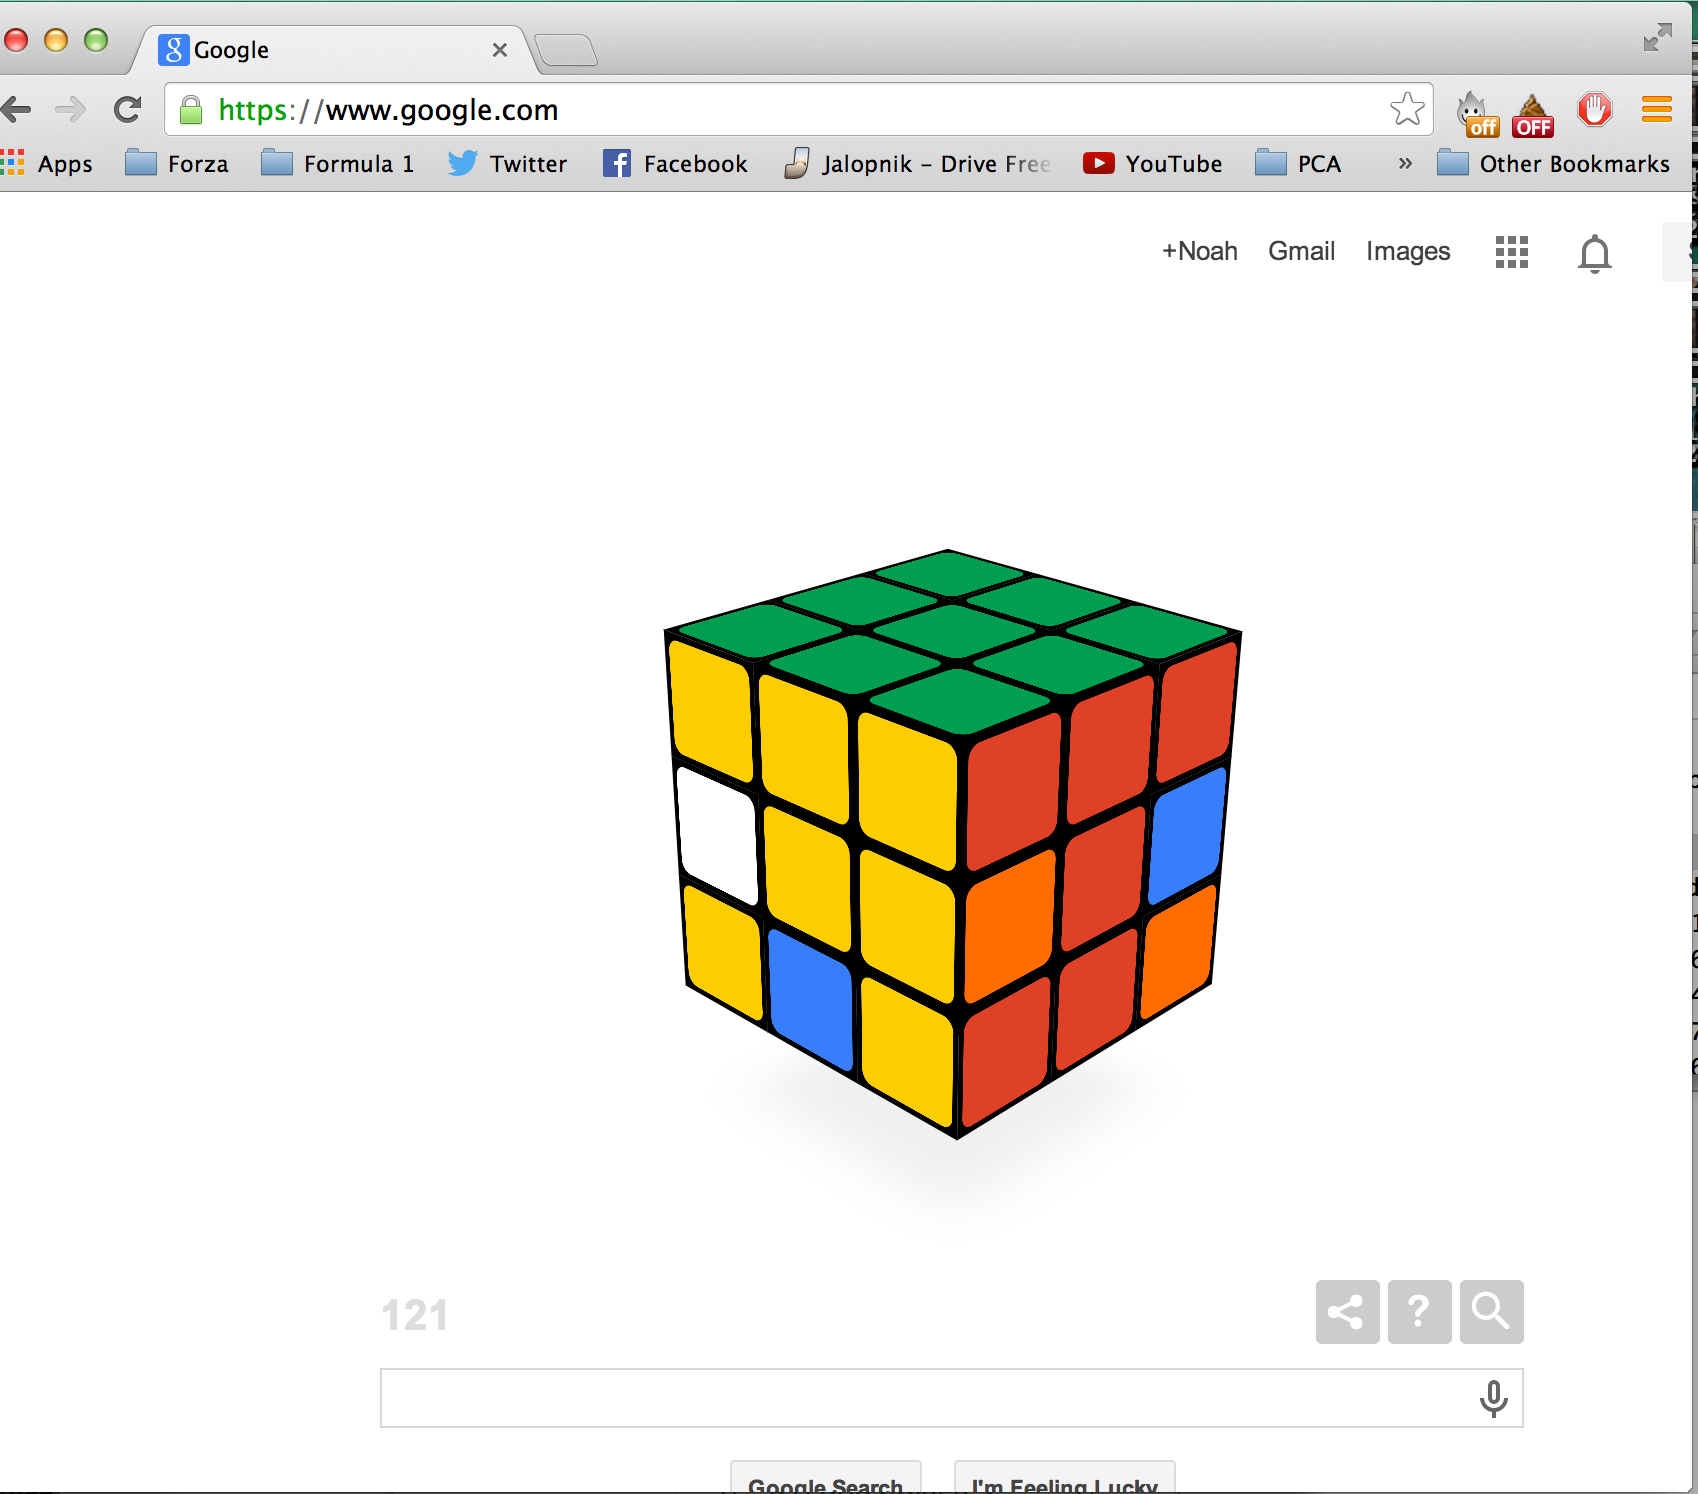This screenshot has width=1698, height=1494.
Task: Click the green SSL lock icon
Action: (x=191, y=110)
